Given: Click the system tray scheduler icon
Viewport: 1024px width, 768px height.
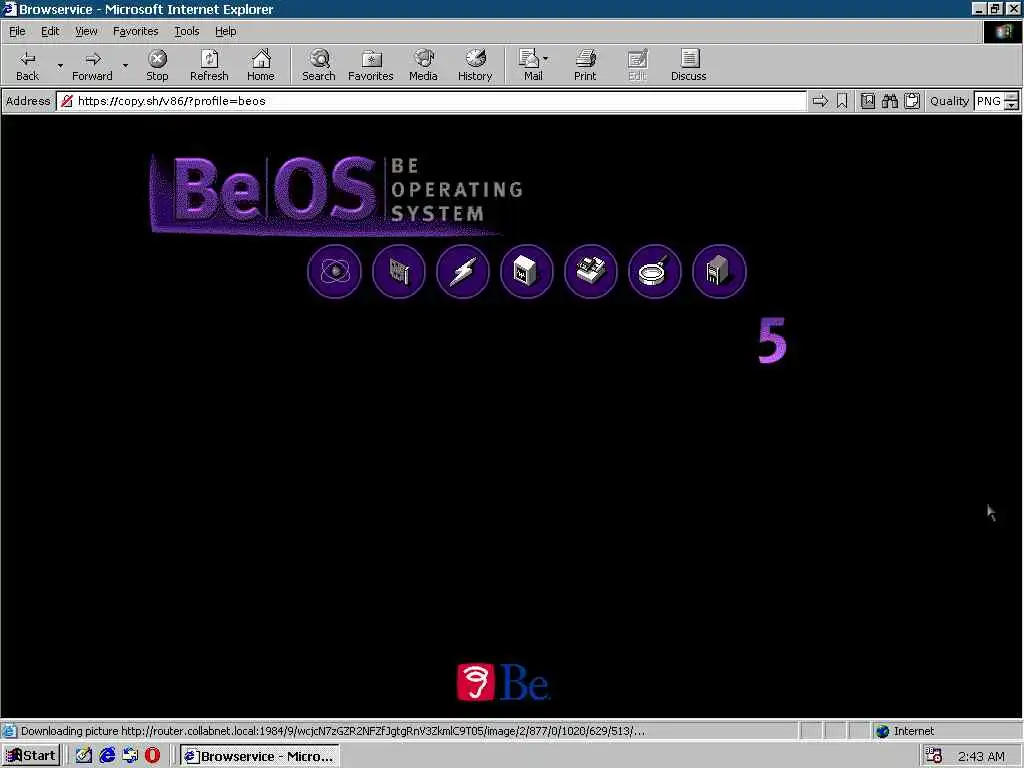Looking at the screenshot, I should pos(934,756).
